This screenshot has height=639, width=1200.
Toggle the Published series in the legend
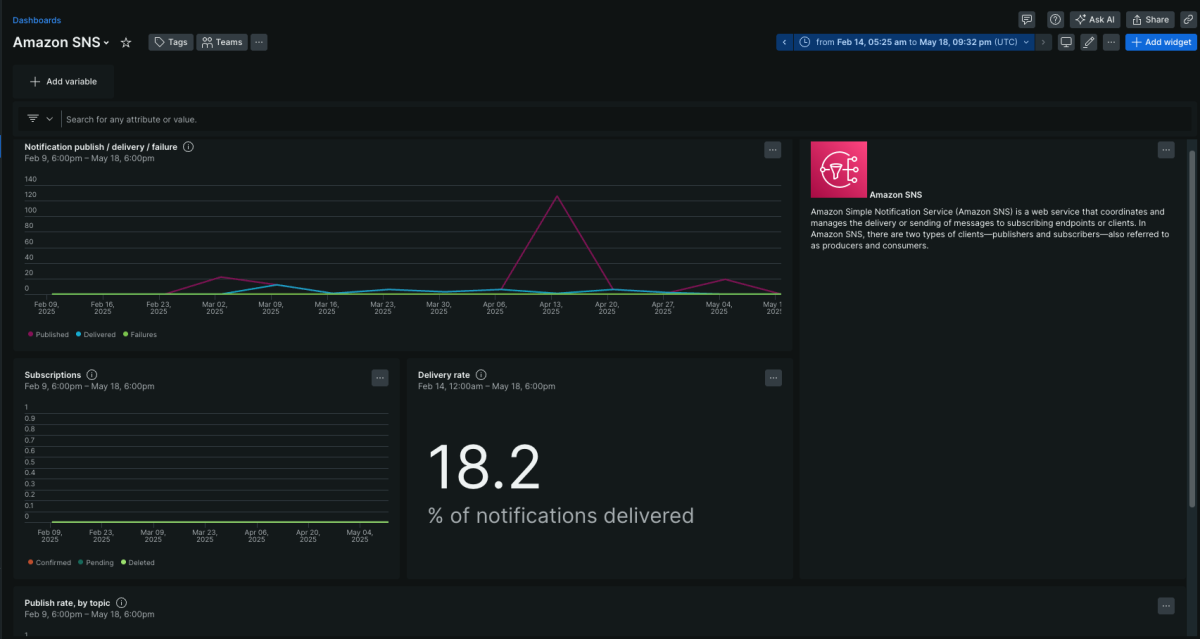[48, 334]
